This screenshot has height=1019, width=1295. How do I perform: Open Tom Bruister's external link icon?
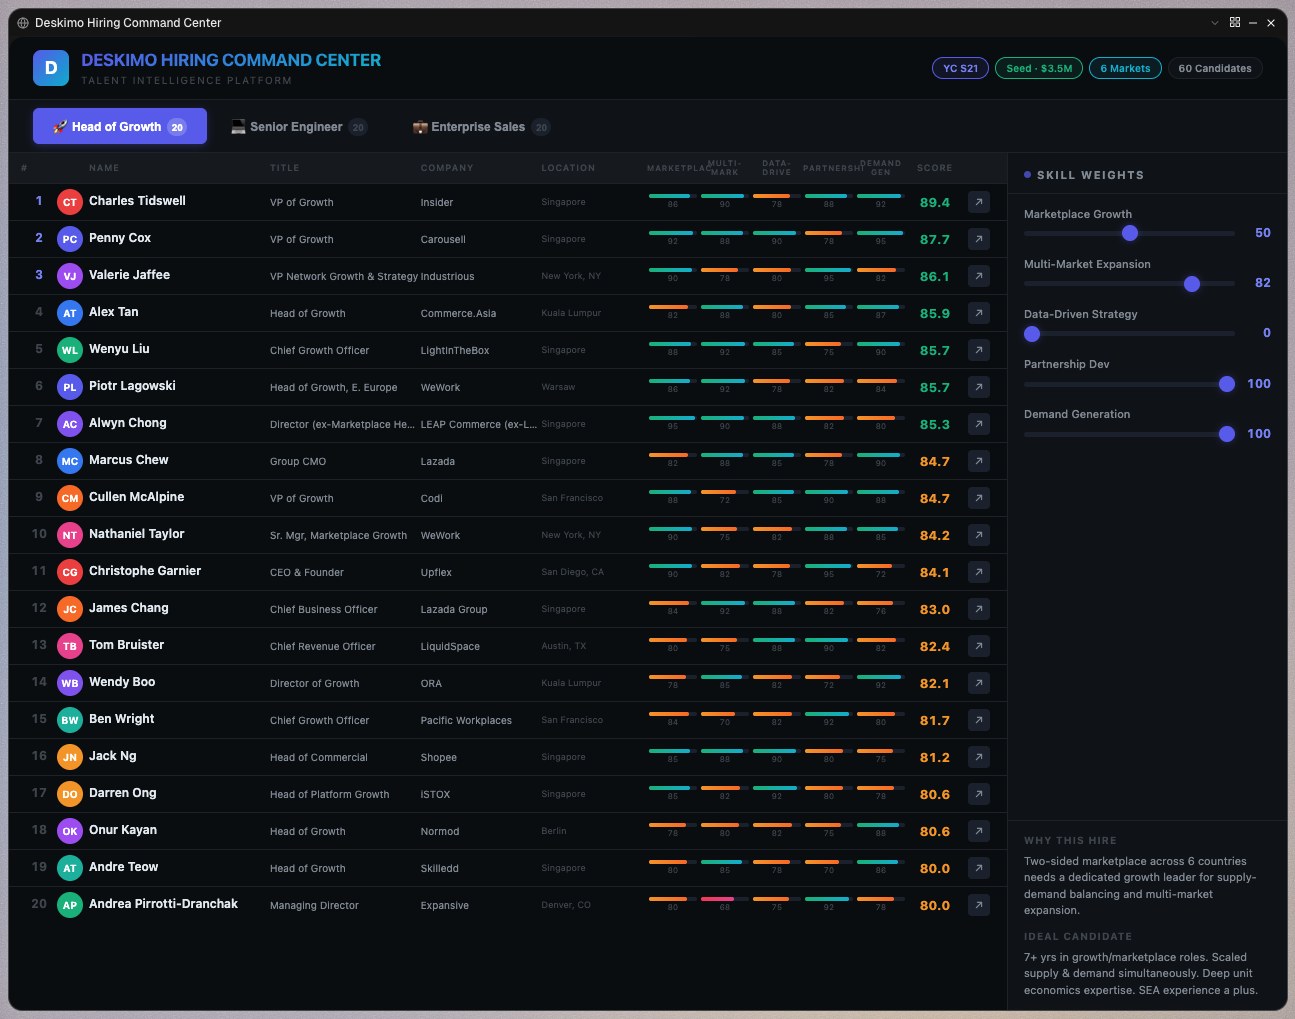pyautogui.click(x=979, y=646)
